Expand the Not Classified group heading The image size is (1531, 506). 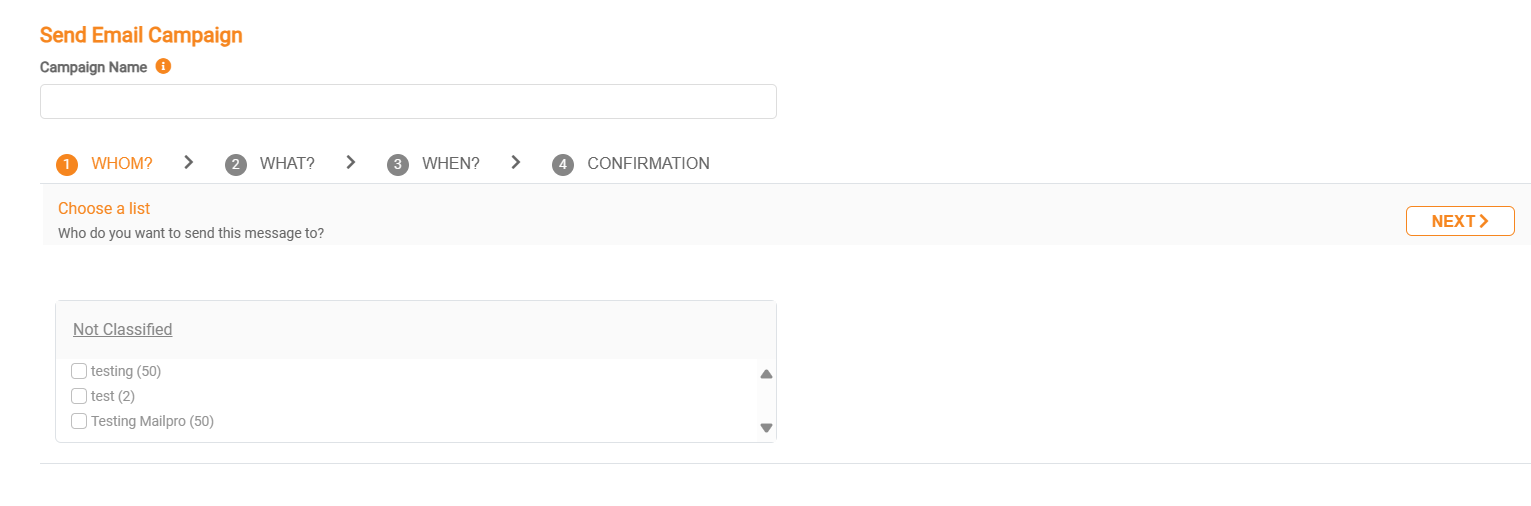coord(122,329)
